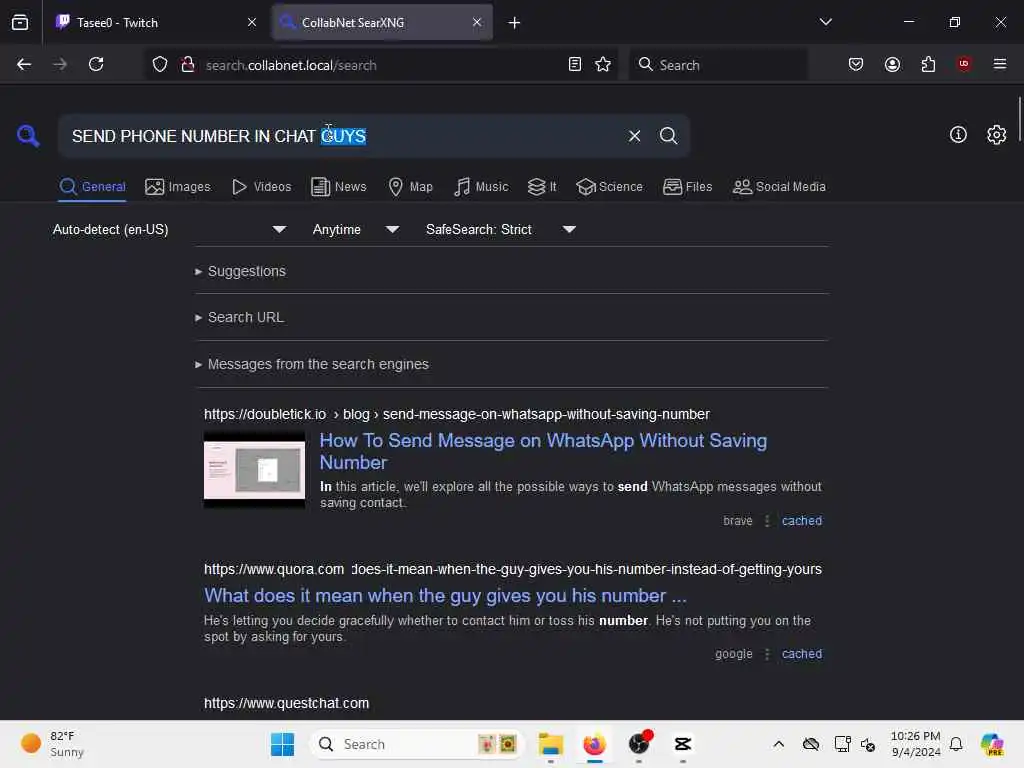Go back with the browser back arrow

pos(24,64)
